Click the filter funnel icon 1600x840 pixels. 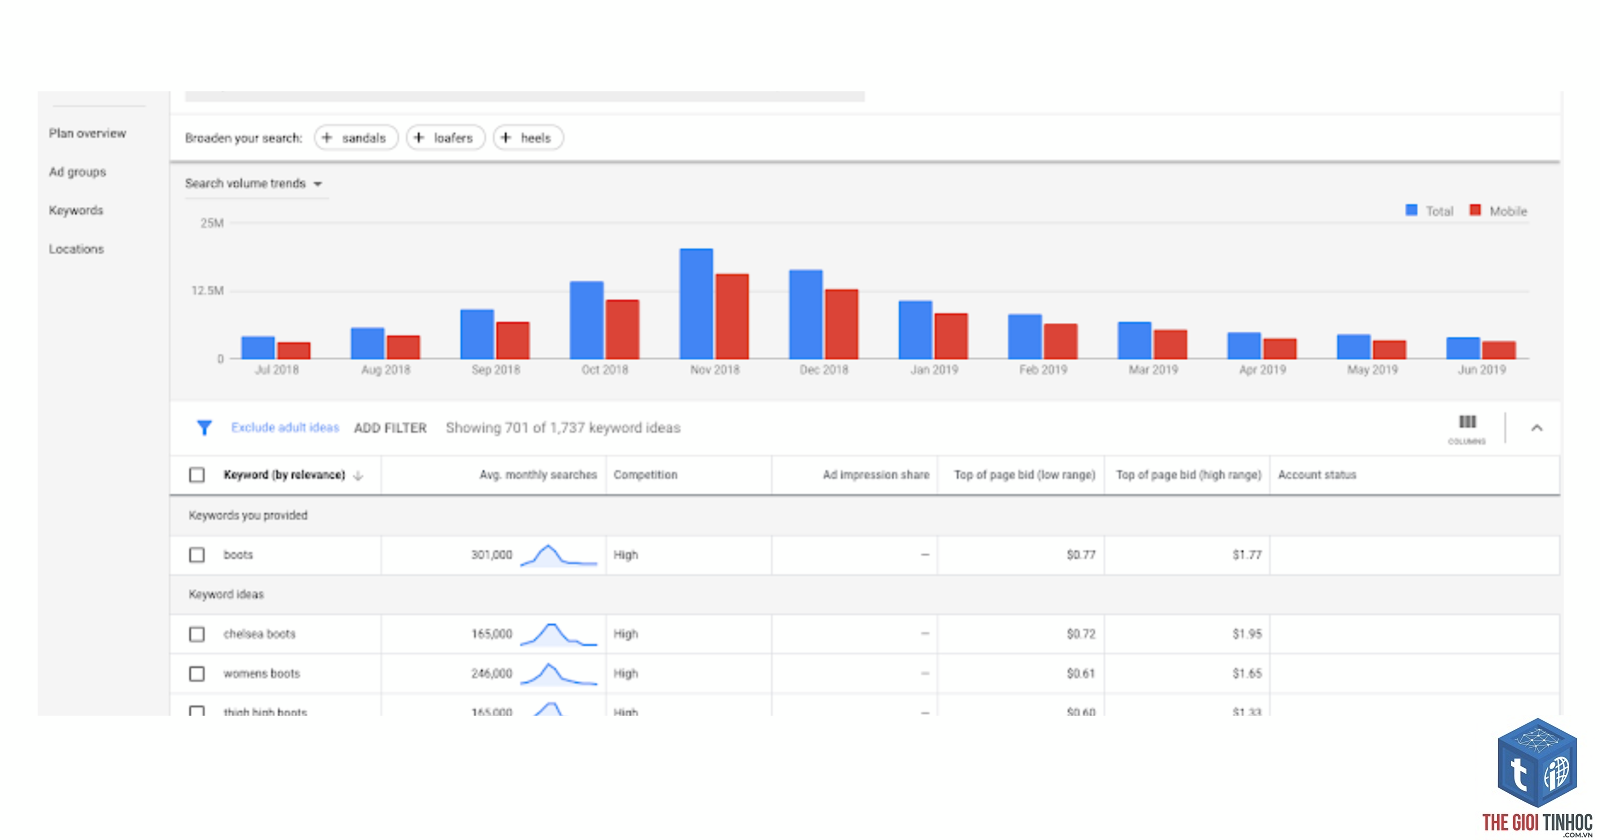coord(204,428)
